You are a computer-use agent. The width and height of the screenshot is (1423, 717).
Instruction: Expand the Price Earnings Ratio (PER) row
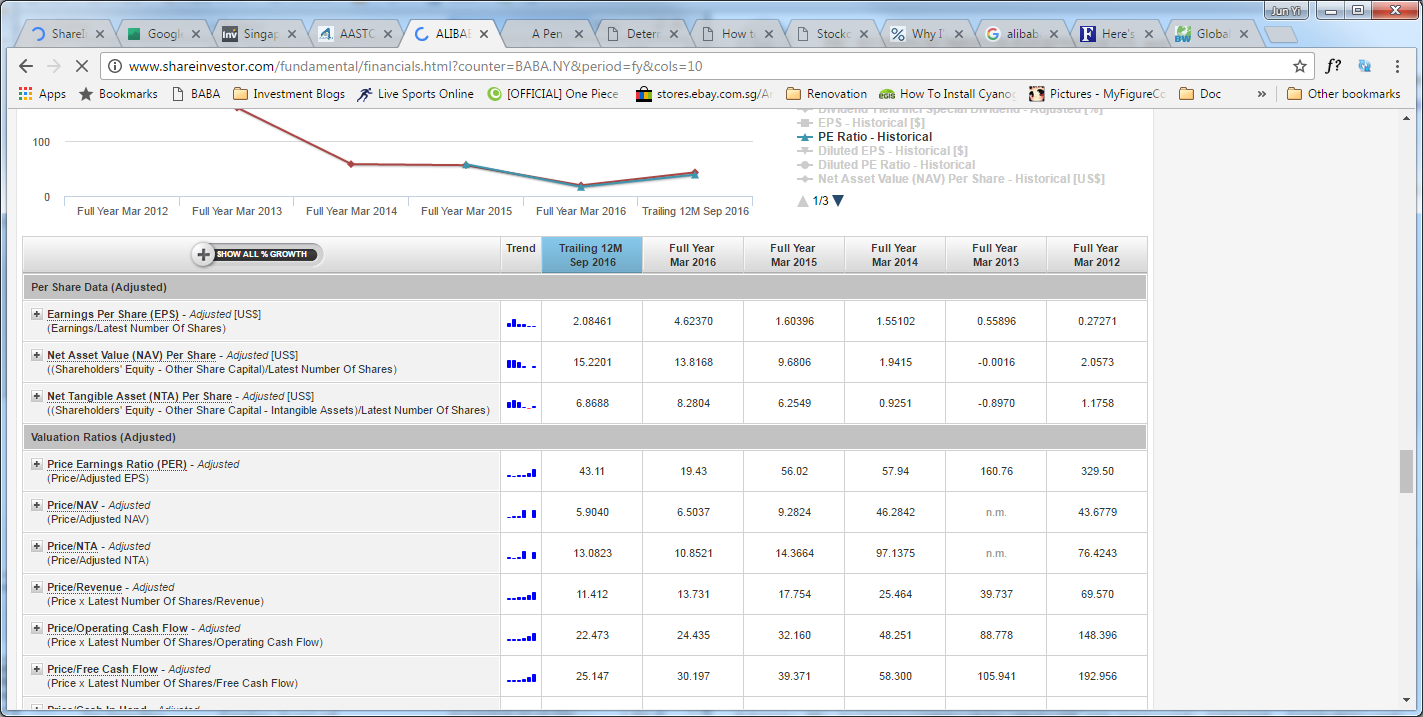37,464
